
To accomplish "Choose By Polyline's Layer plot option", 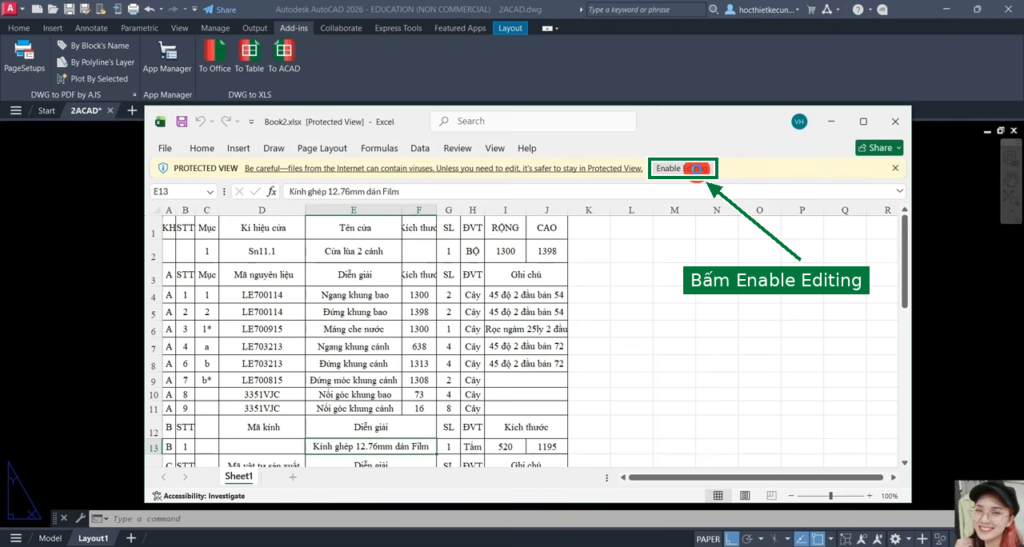I will point(95,62).
